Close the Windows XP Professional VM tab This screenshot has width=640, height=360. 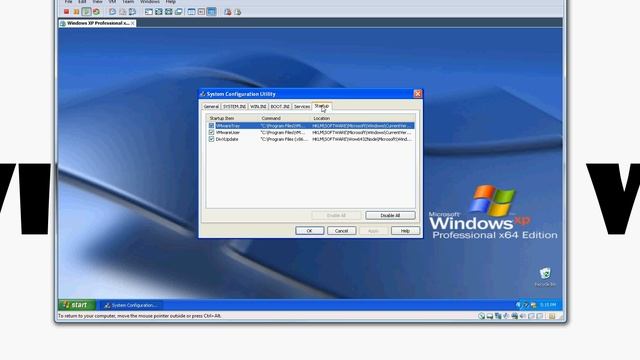[133, 23]
